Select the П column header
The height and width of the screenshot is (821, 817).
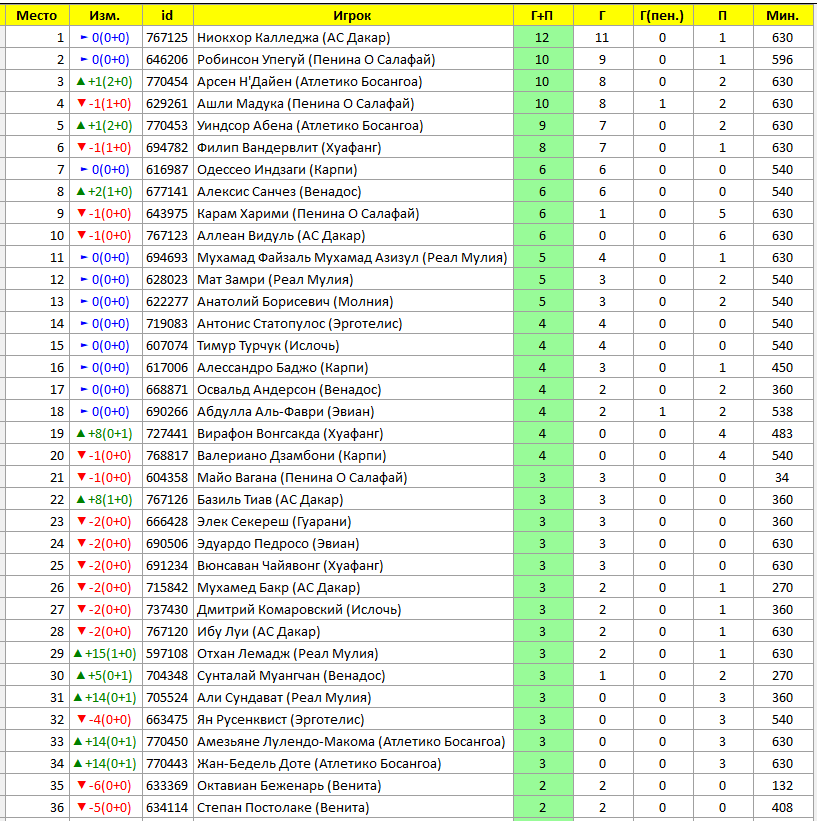click(723, 15)
